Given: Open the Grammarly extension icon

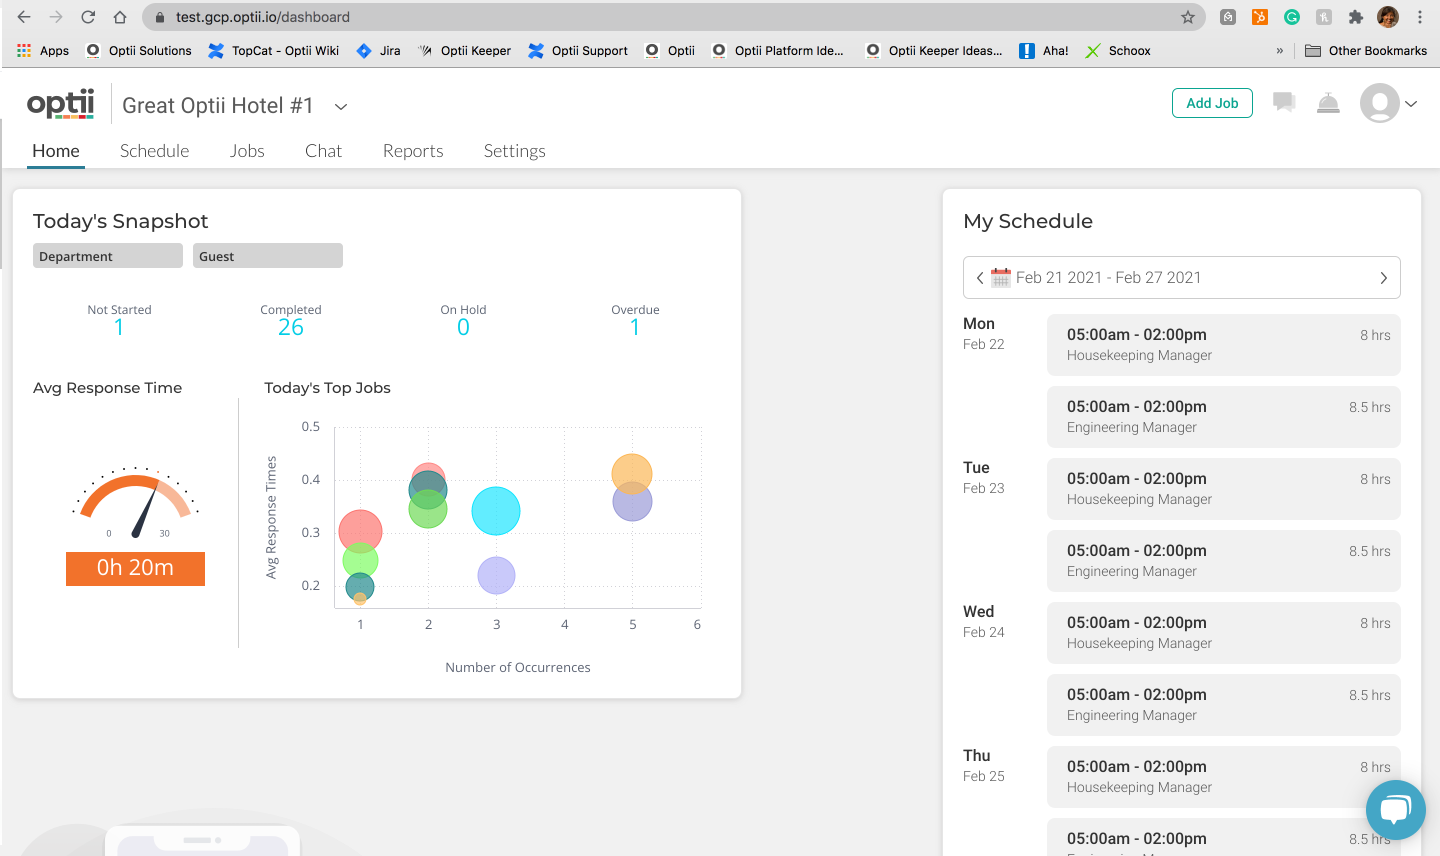Looking at the screenshot, I should point(1292,17).
